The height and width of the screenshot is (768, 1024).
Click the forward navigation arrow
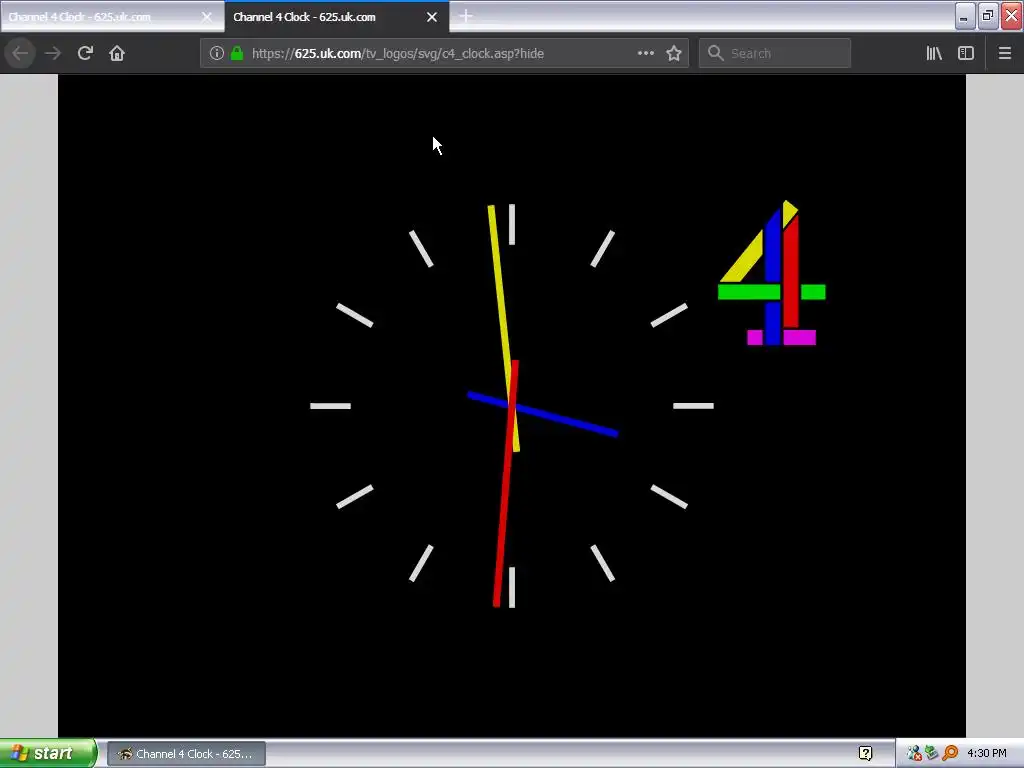coord(52,53)
